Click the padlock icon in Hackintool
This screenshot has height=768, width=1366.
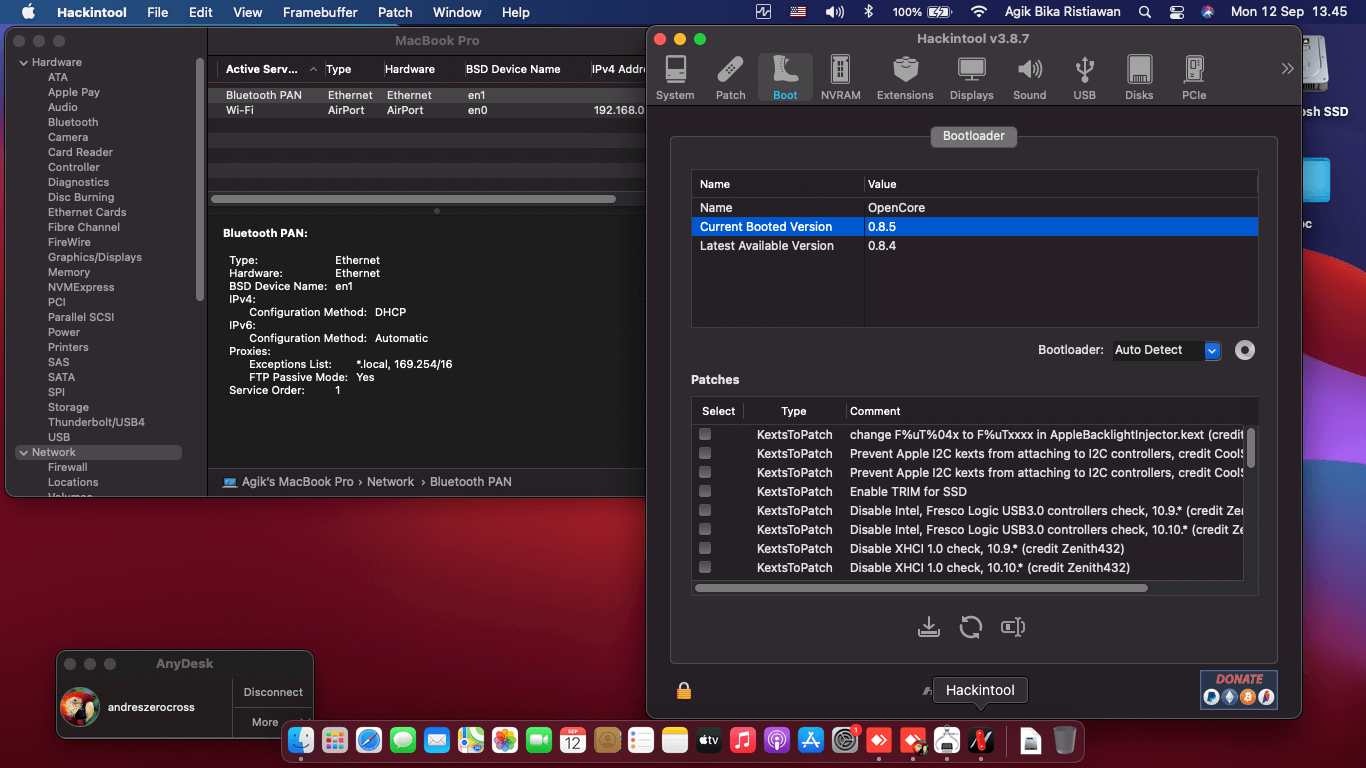(x=684, y=691)
